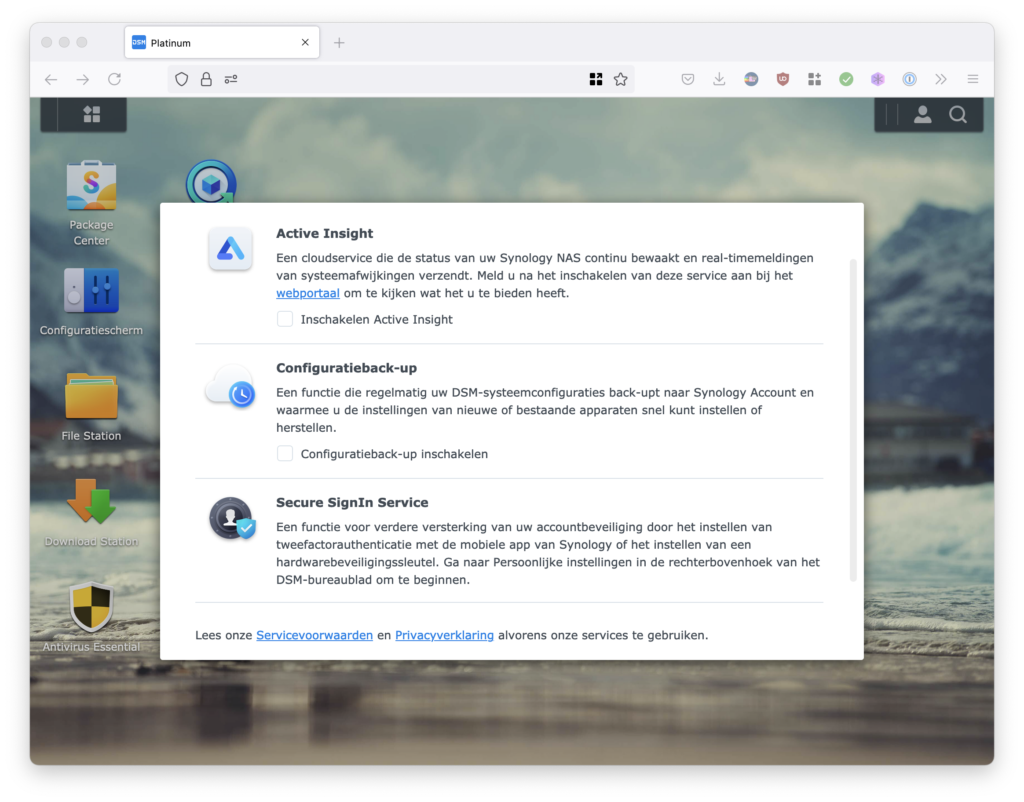
Task: Go back with the browser back arrow
Action: click(51, 80)
